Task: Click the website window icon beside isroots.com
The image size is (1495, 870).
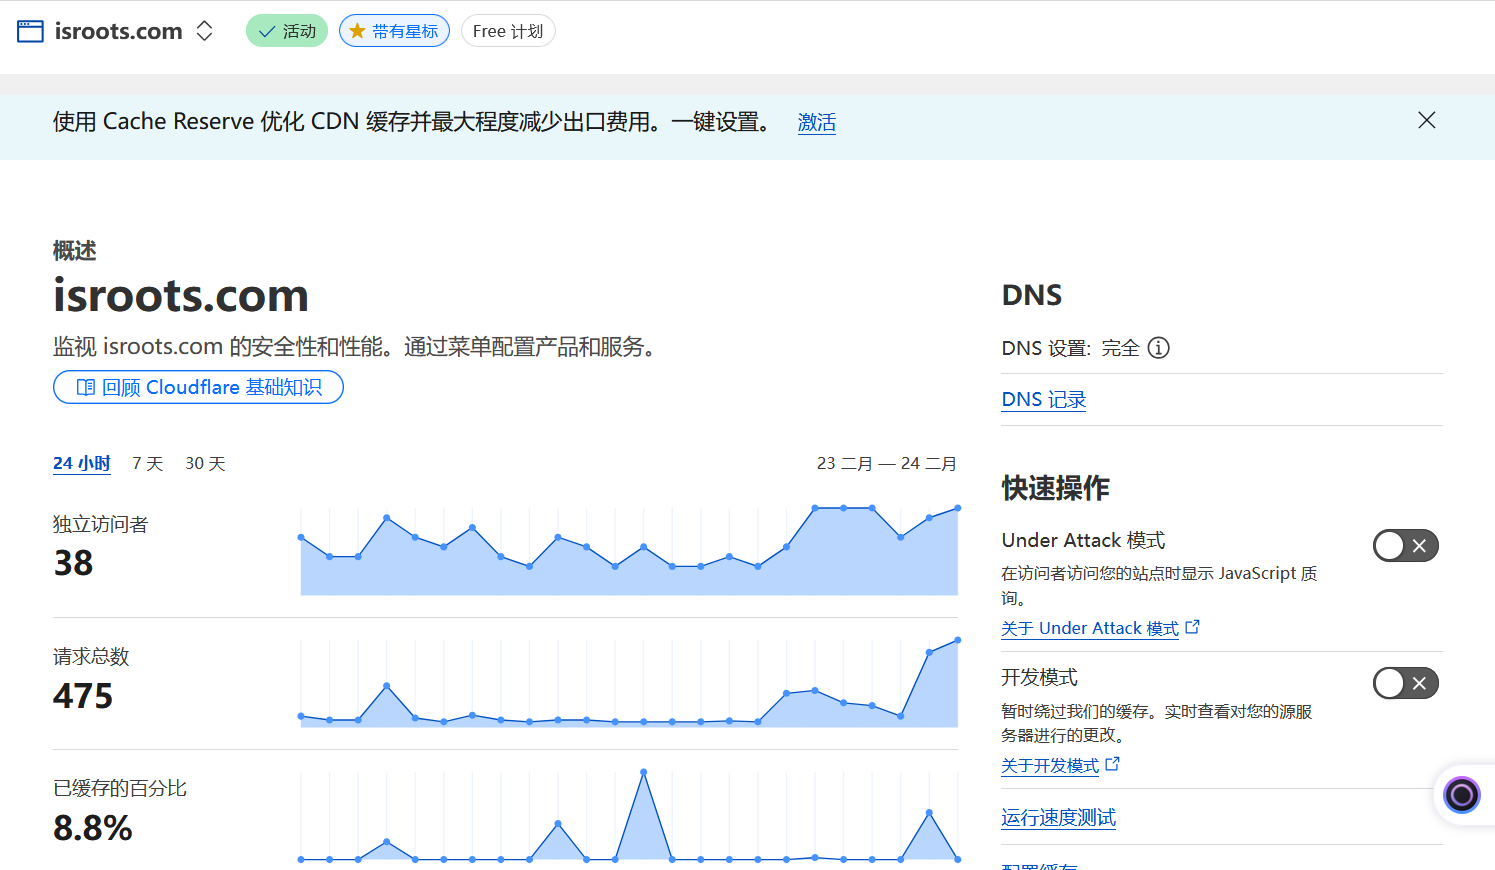Action: coord(30,31)
